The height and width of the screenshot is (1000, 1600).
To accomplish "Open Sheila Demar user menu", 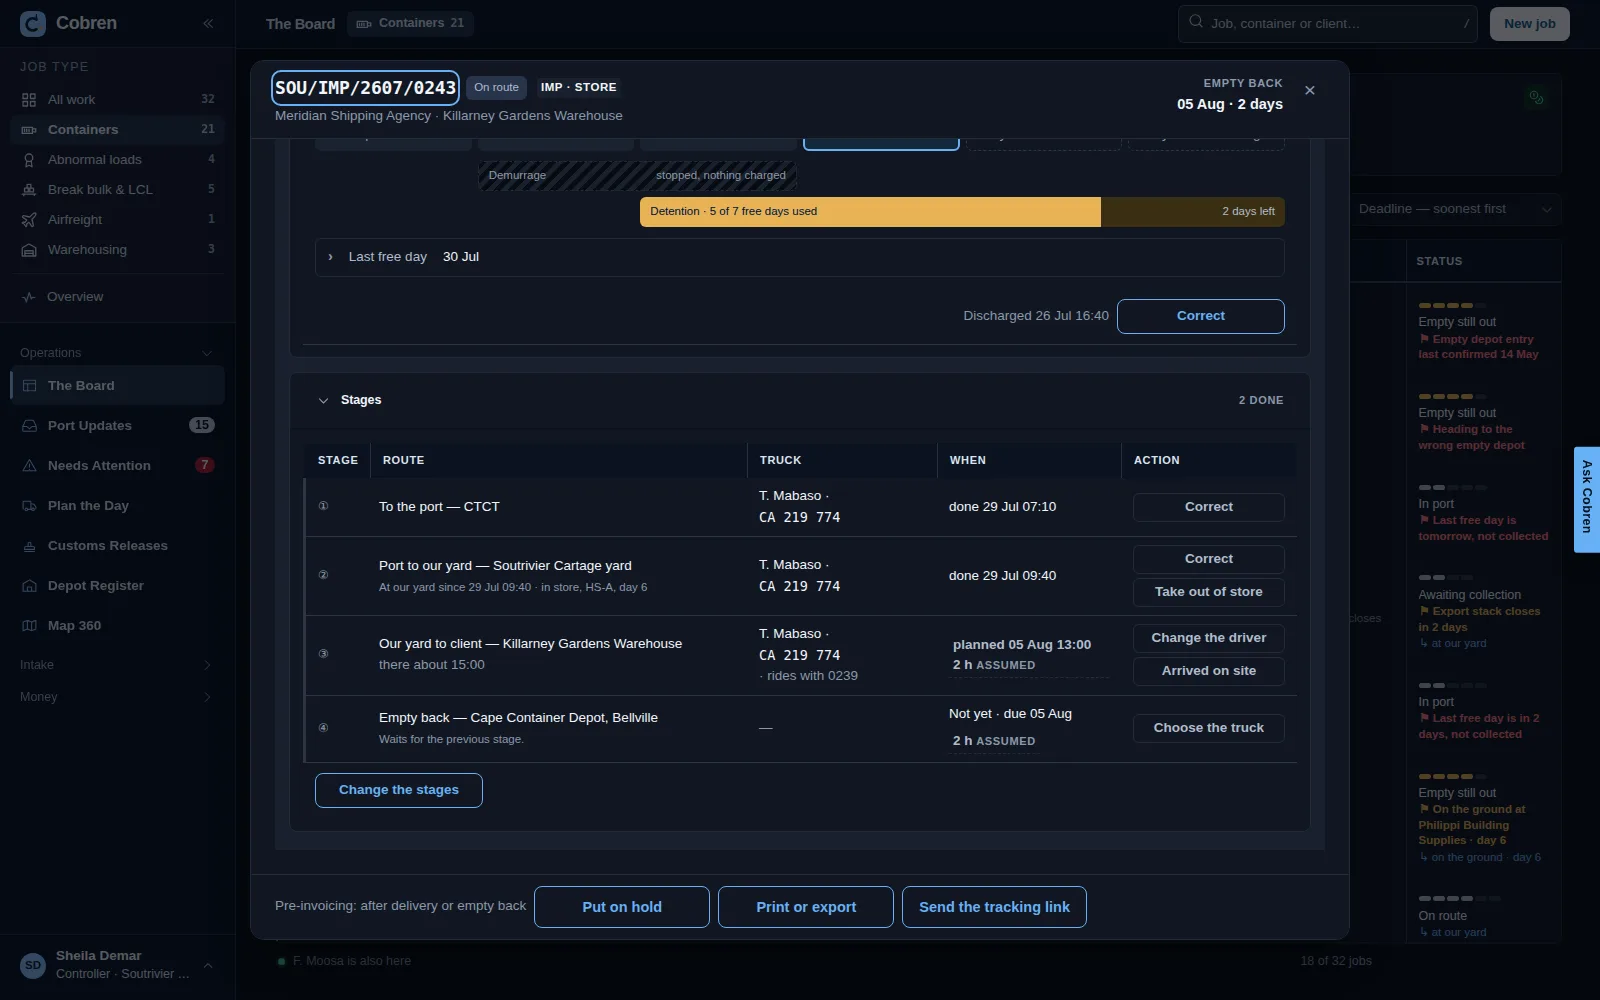I will pos(117,965).
